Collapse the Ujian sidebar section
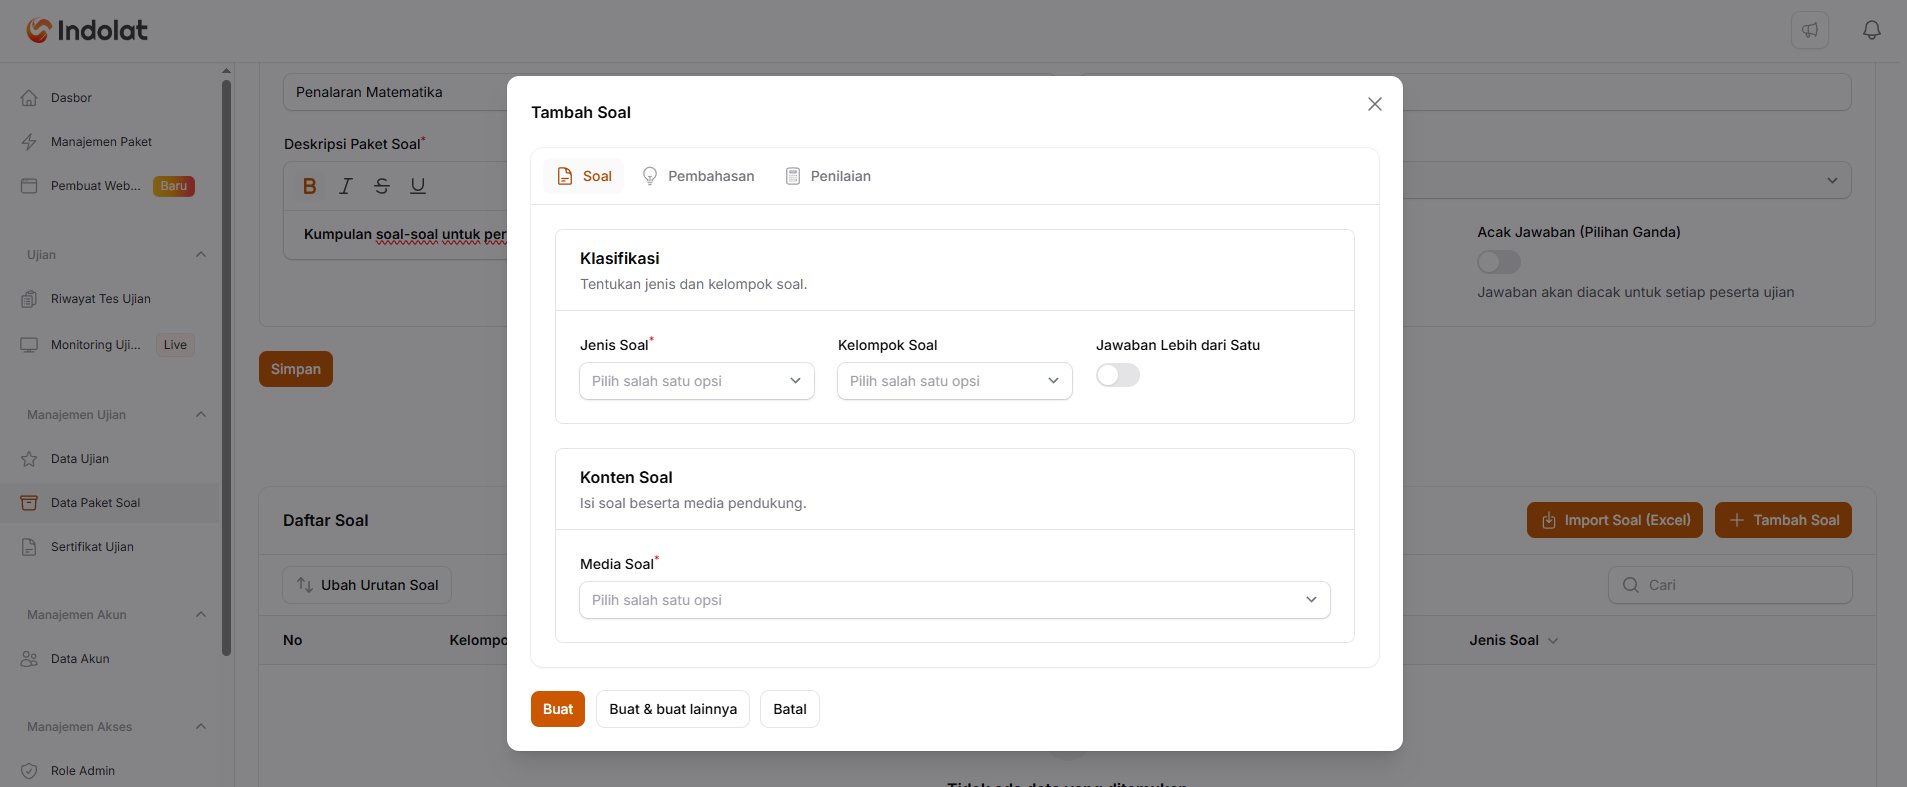The height and width of the screenshot is (787, 1907). pos(201,255)
